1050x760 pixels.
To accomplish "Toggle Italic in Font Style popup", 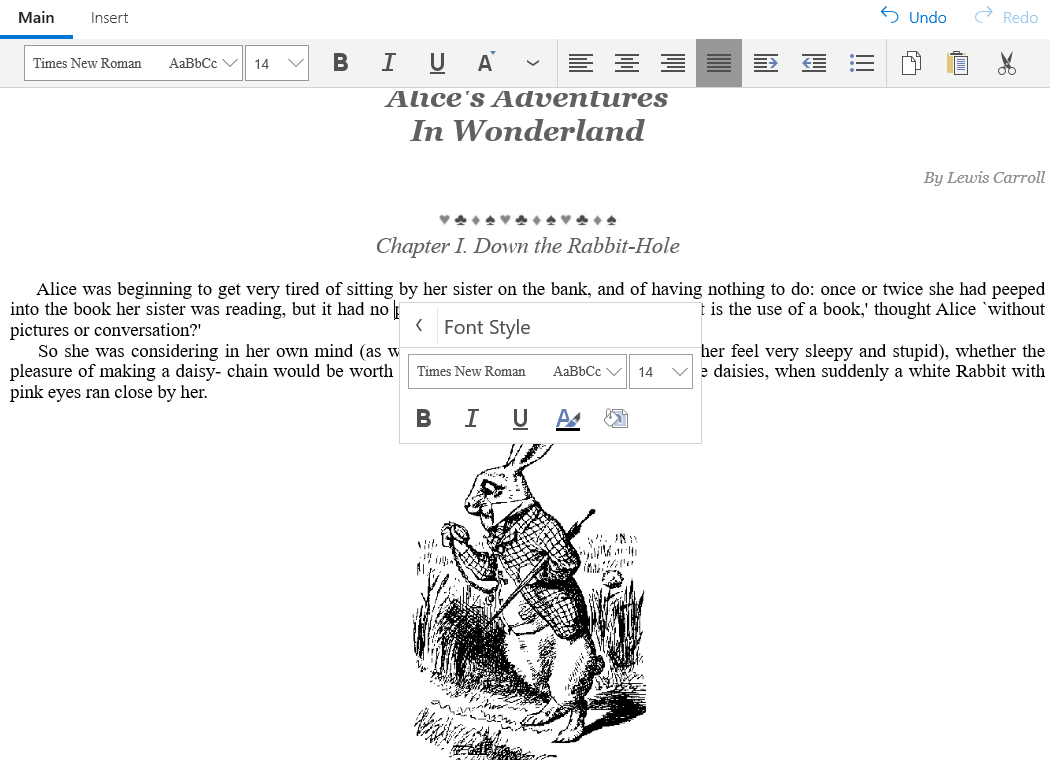I will pyautogui.click(x=471, y=419).
